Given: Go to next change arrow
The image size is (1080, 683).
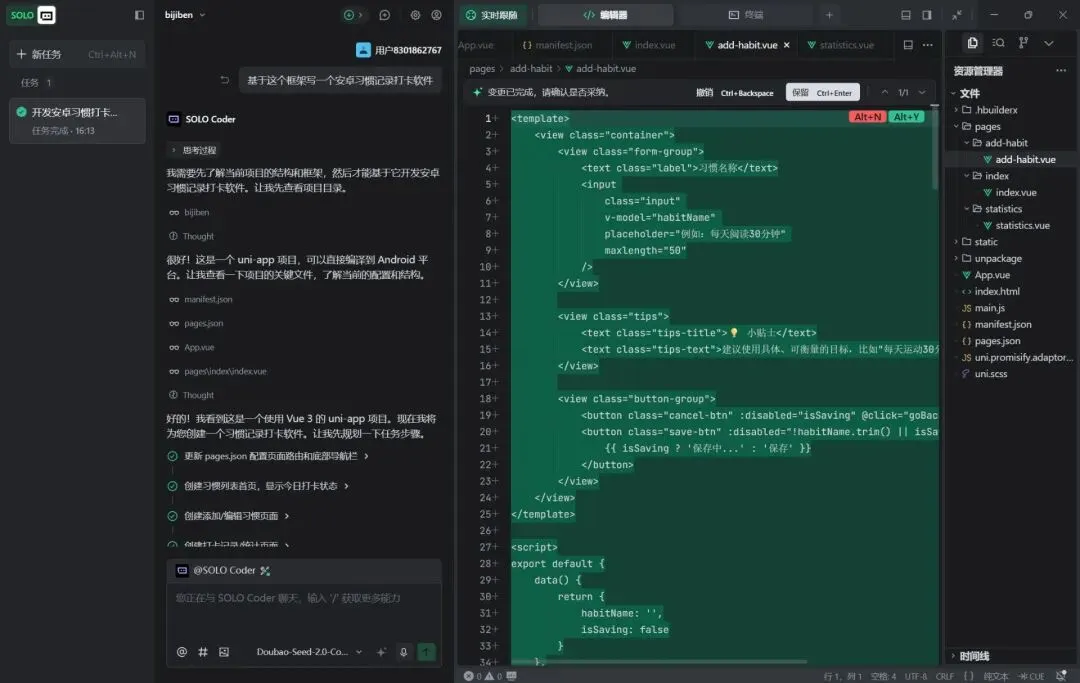Looking at the screenshot, I should (922, 93).
